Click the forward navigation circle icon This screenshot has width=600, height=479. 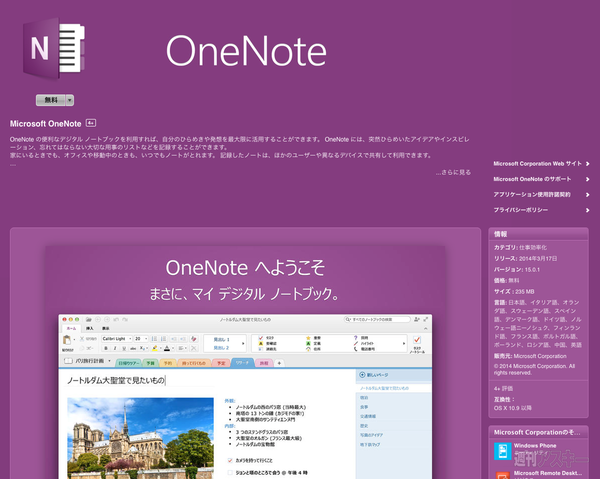coord(107,319)
